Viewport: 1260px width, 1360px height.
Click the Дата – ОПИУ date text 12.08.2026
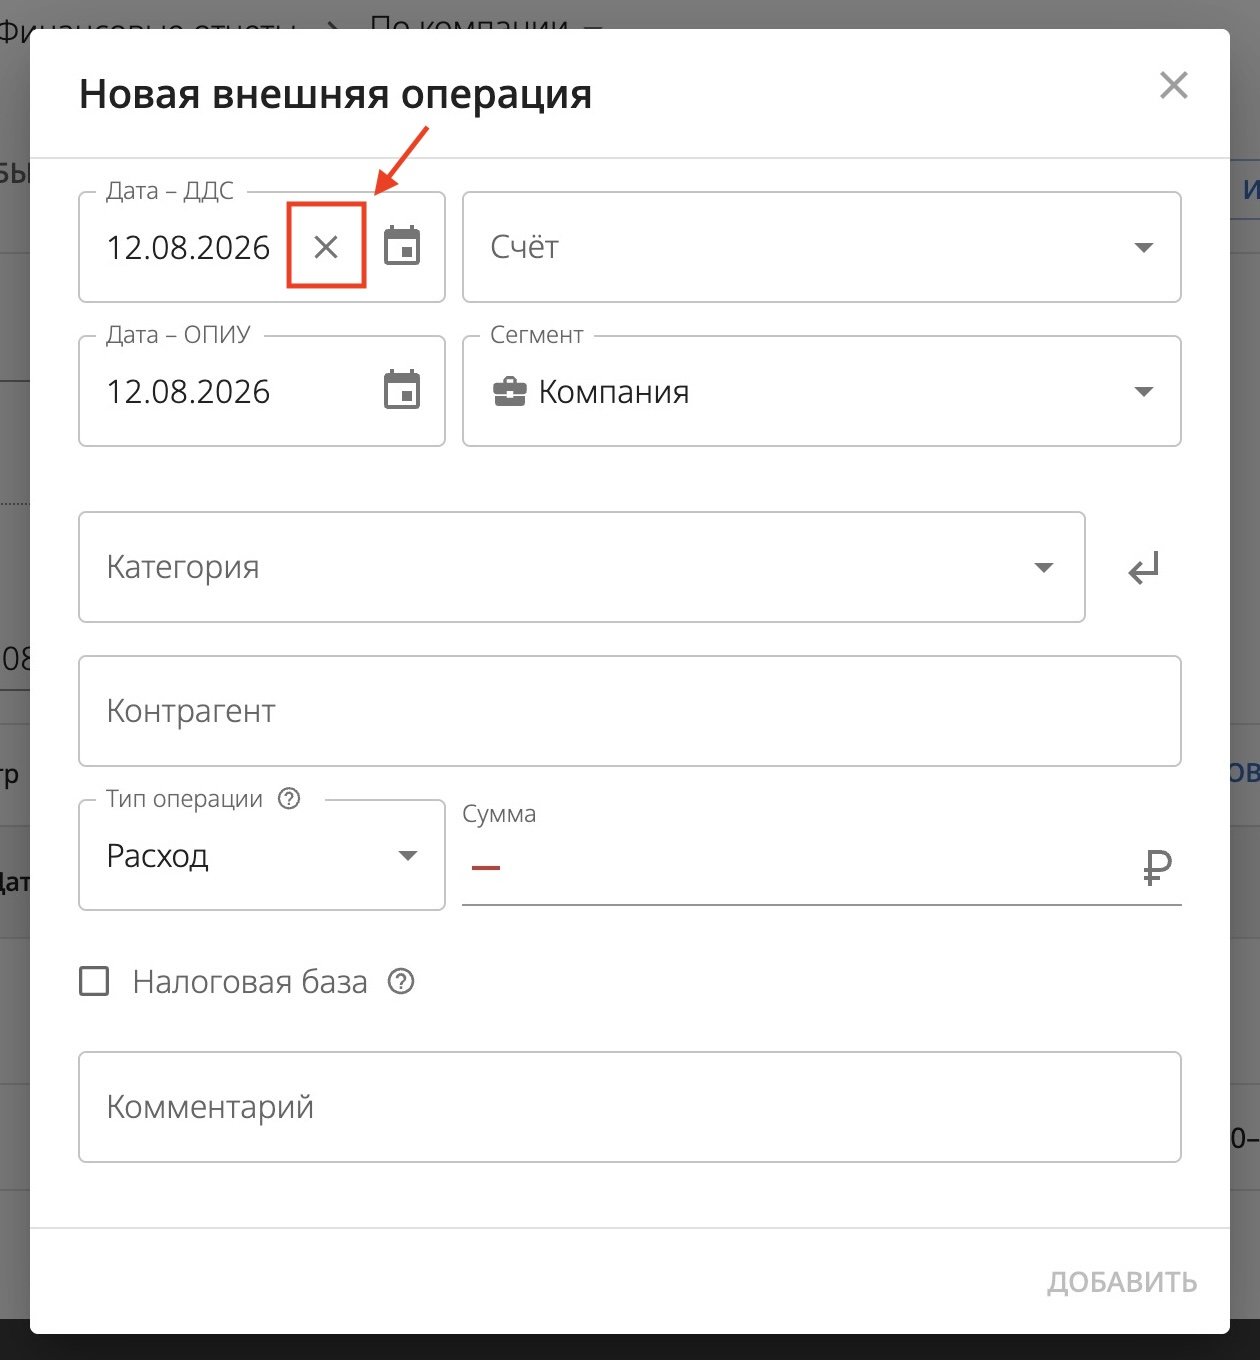[188, 392]
